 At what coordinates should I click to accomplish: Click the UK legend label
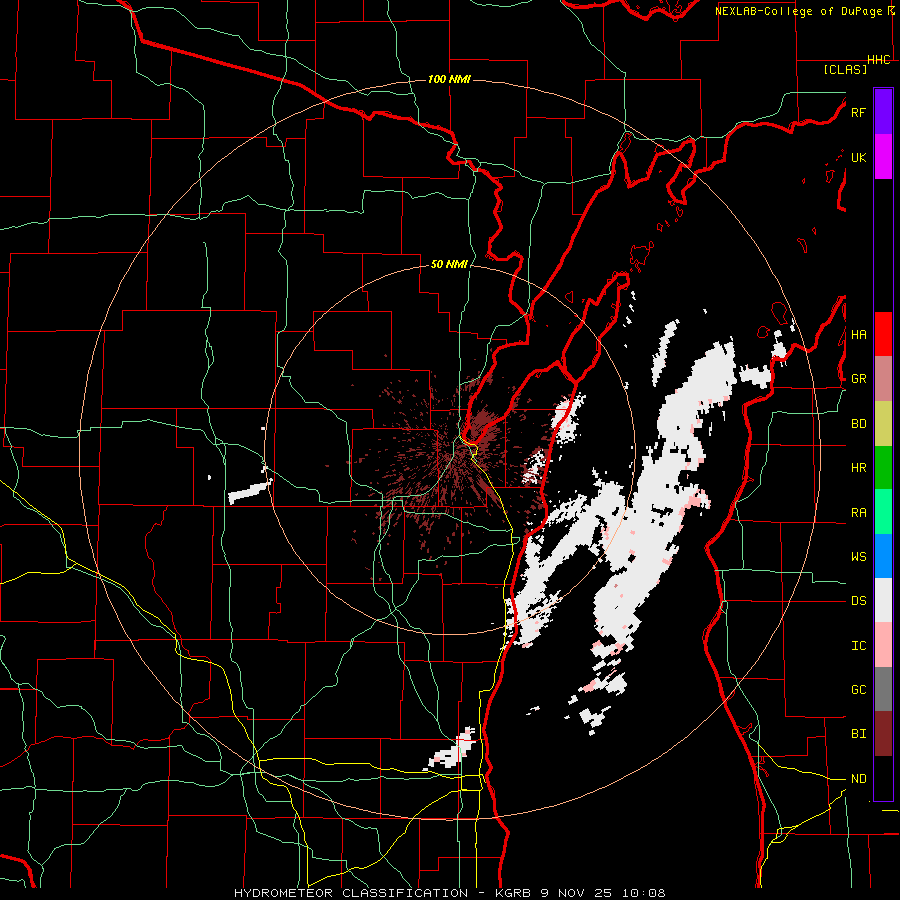858,157
